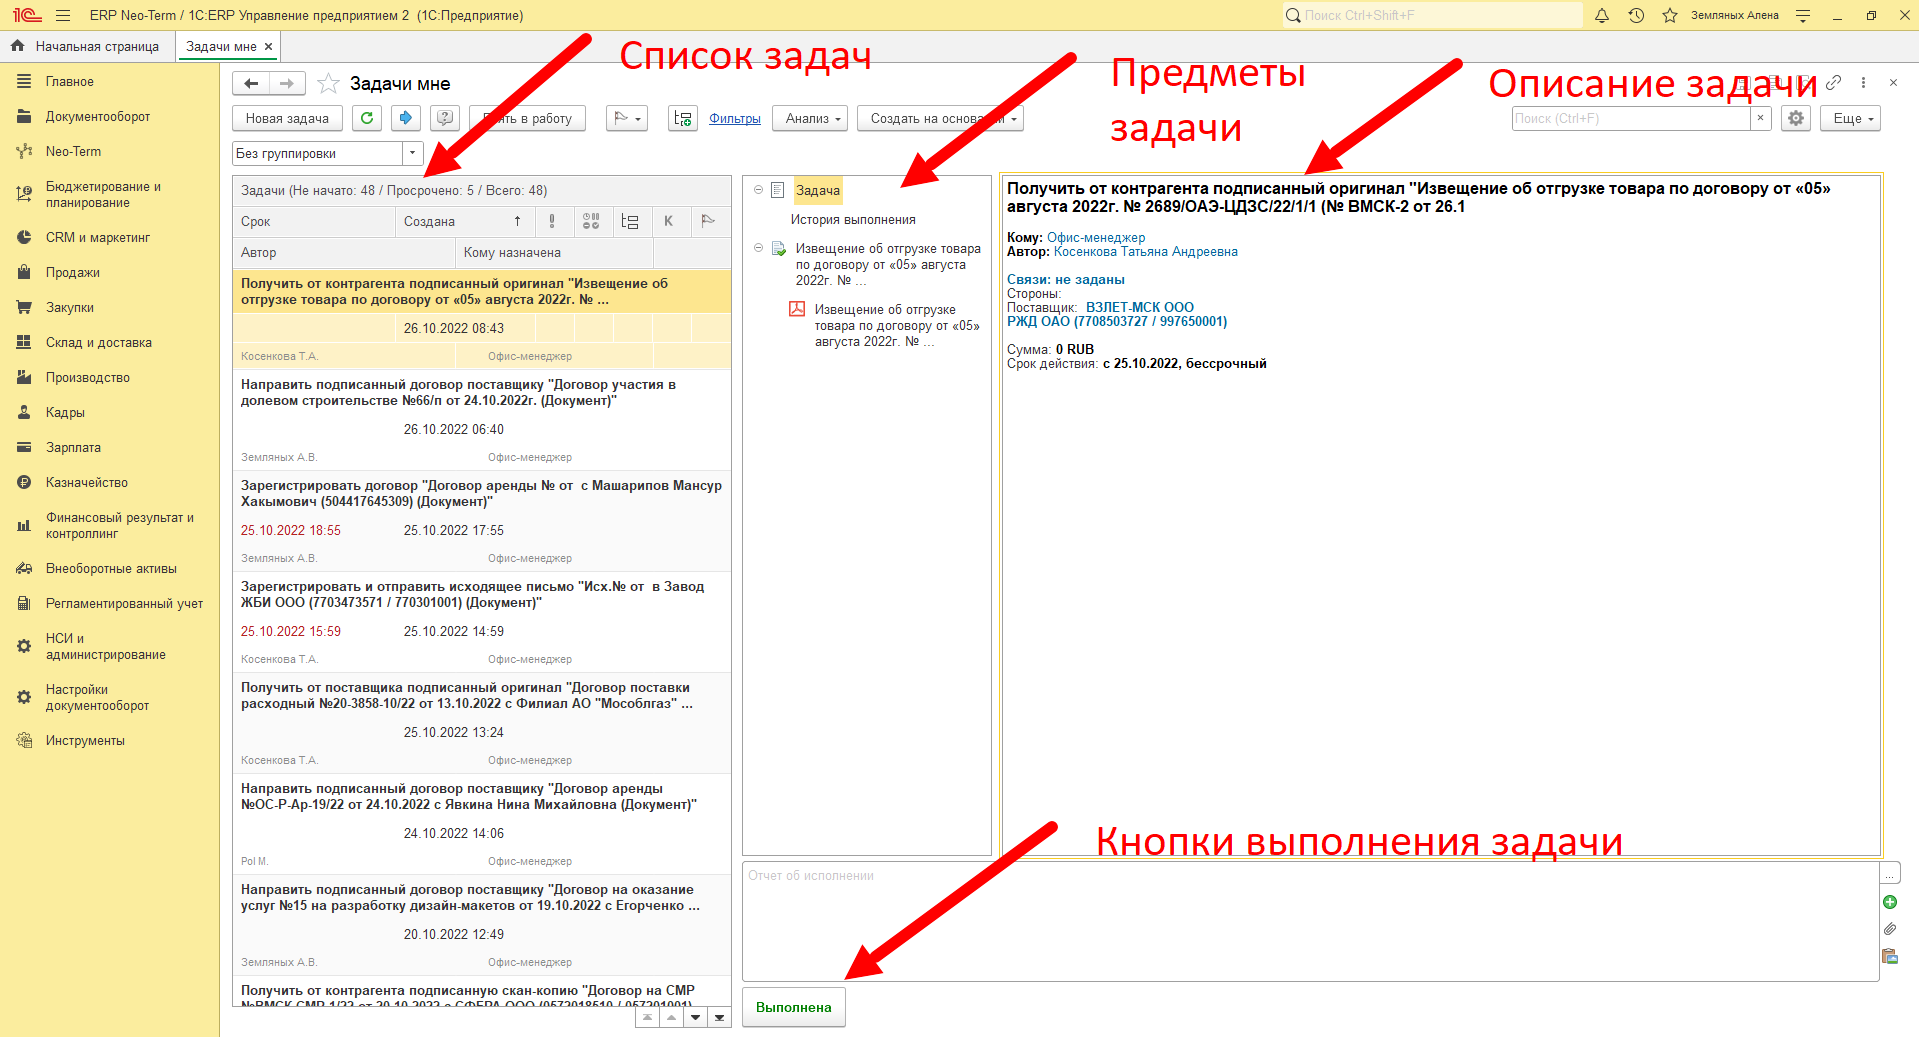Click the green plus add file icon
1919x1037 pixels.
click(x=1890, y=902)
